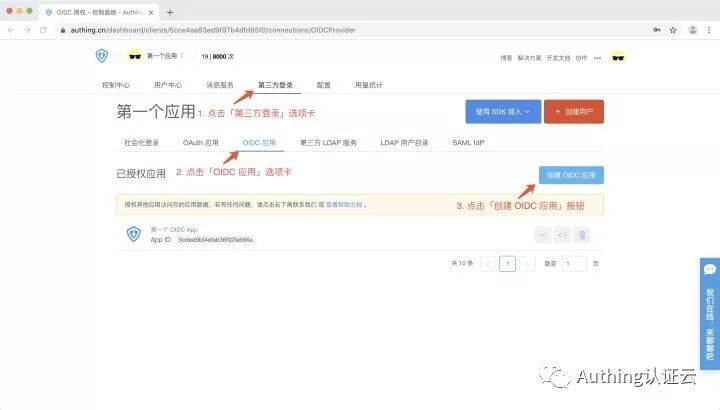
Task: Go to 控制中心 tab
Action: 116,85
